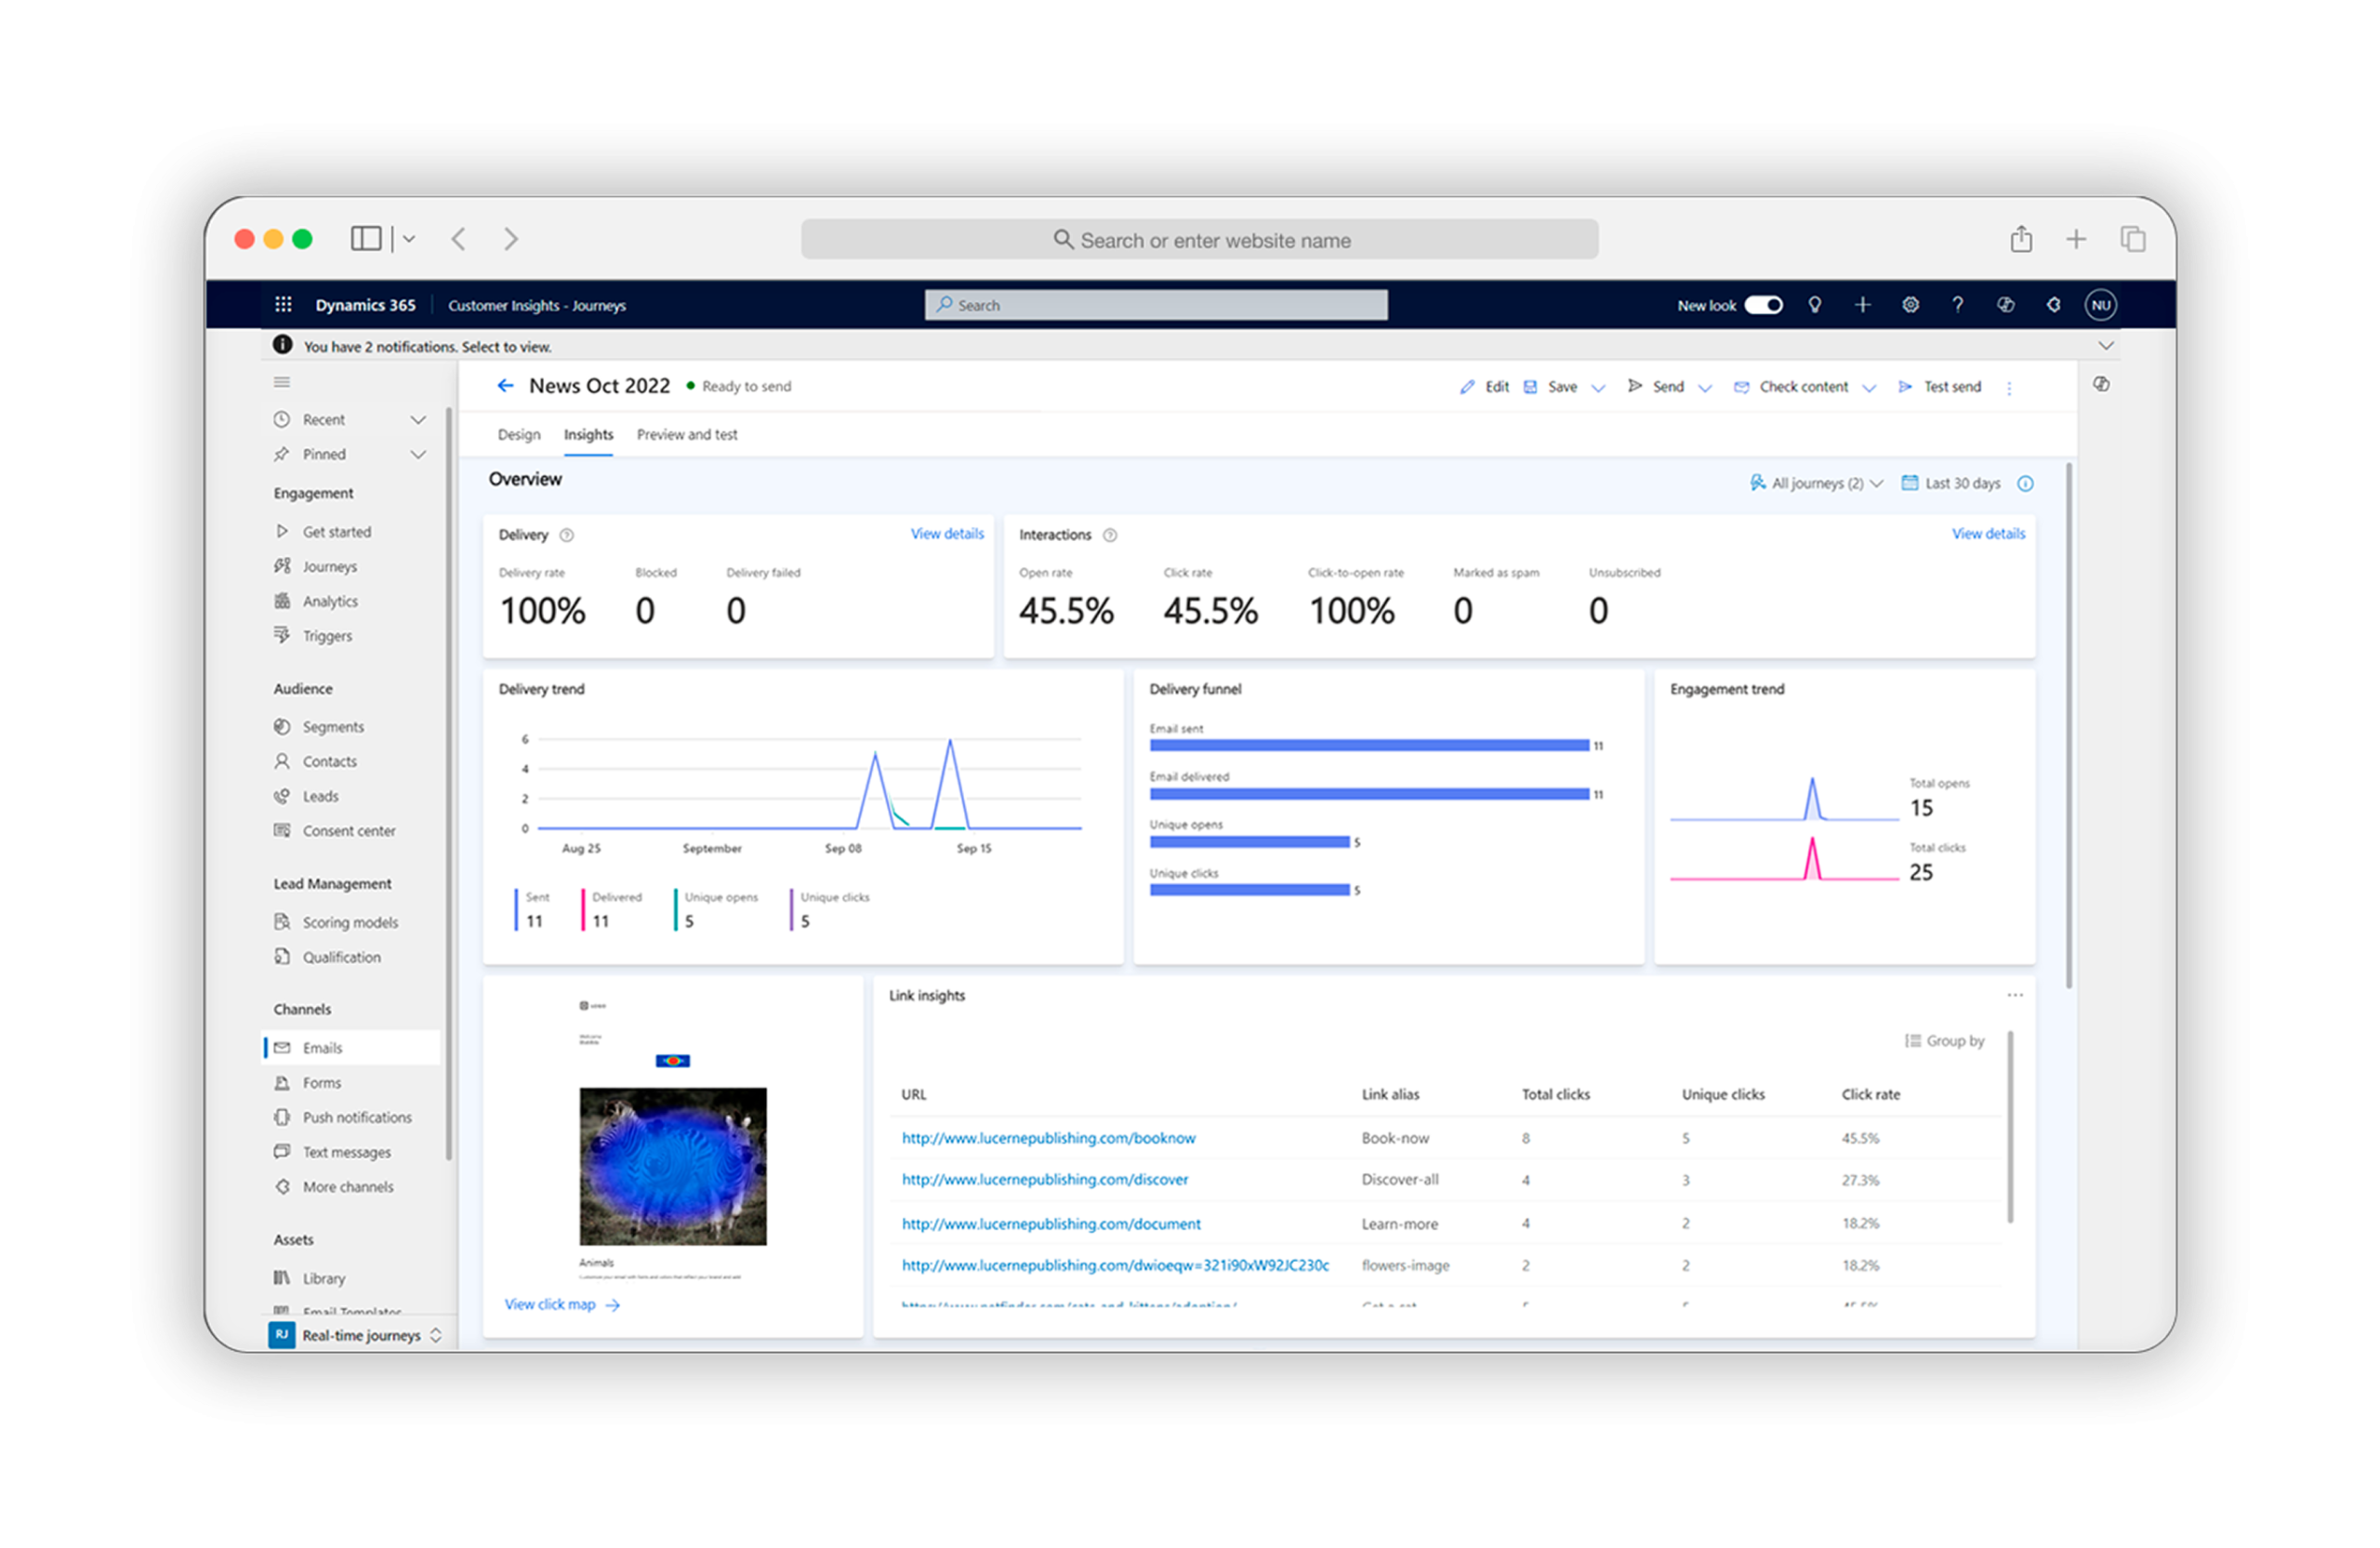2380x1548 pixels.
Task: Open the Journeys sidebar item
Action: point(329,566)
